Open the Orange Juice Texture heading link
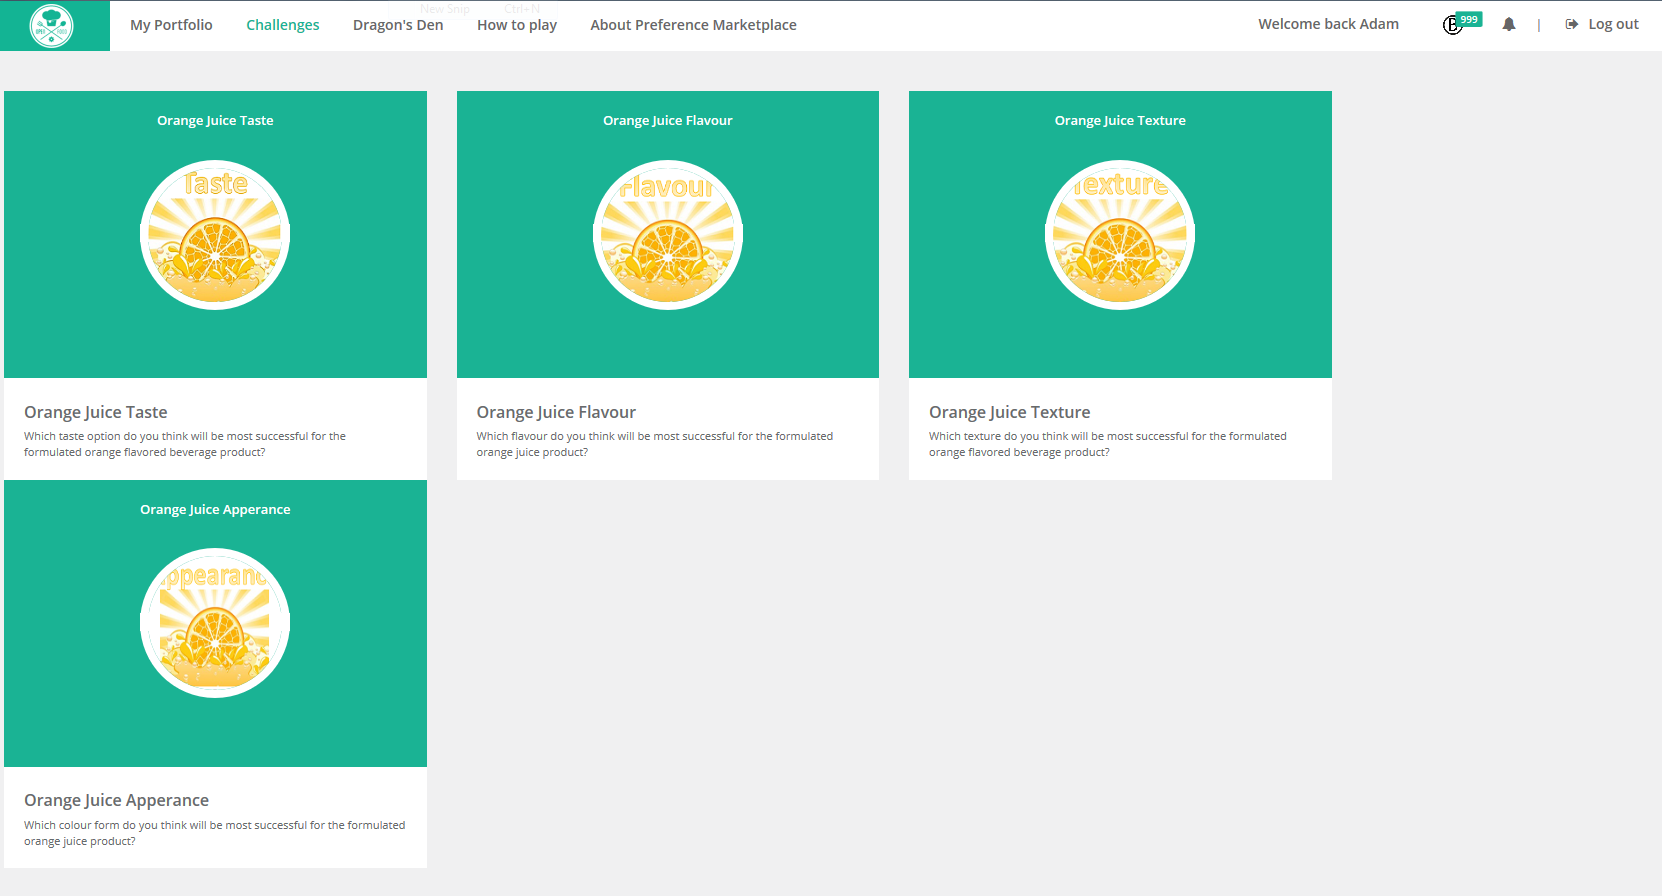This screenshot has width=1662, height=896. (x=1009, y=412)
